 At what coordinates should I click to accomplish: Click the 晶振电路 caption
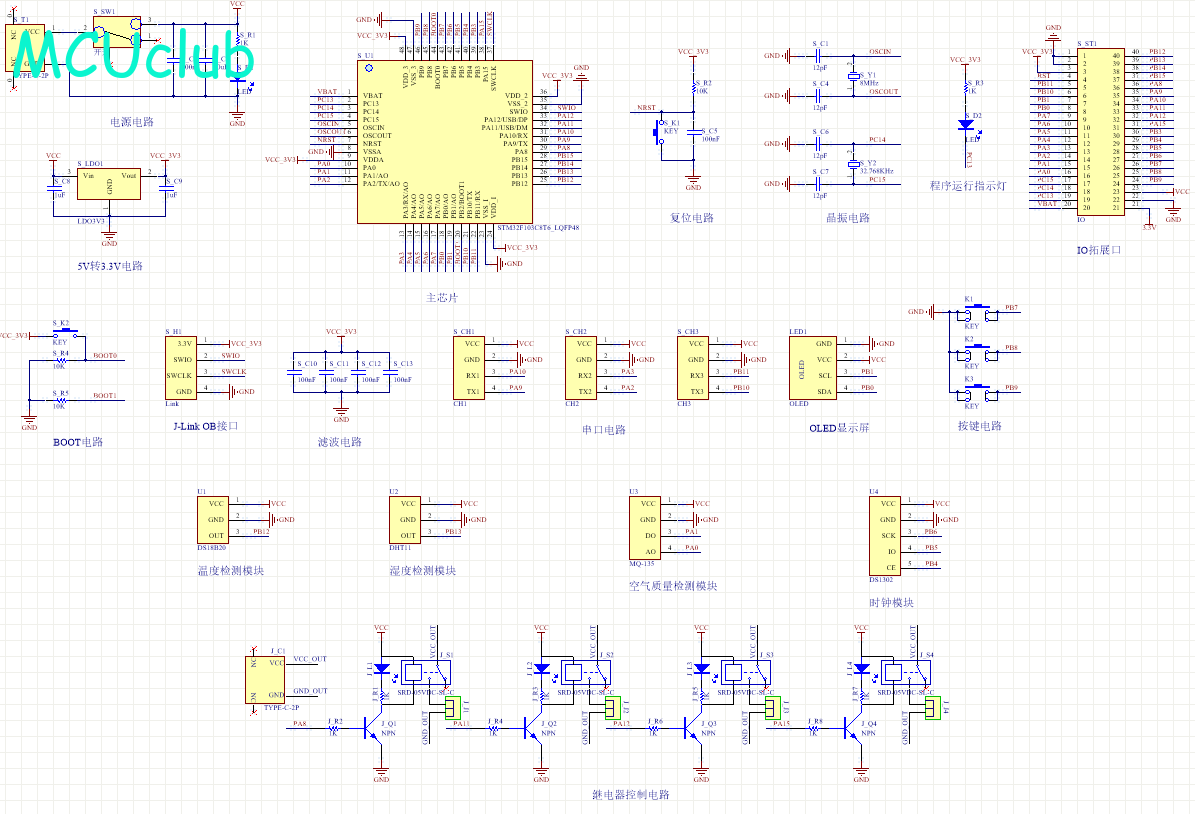[848, 217]
